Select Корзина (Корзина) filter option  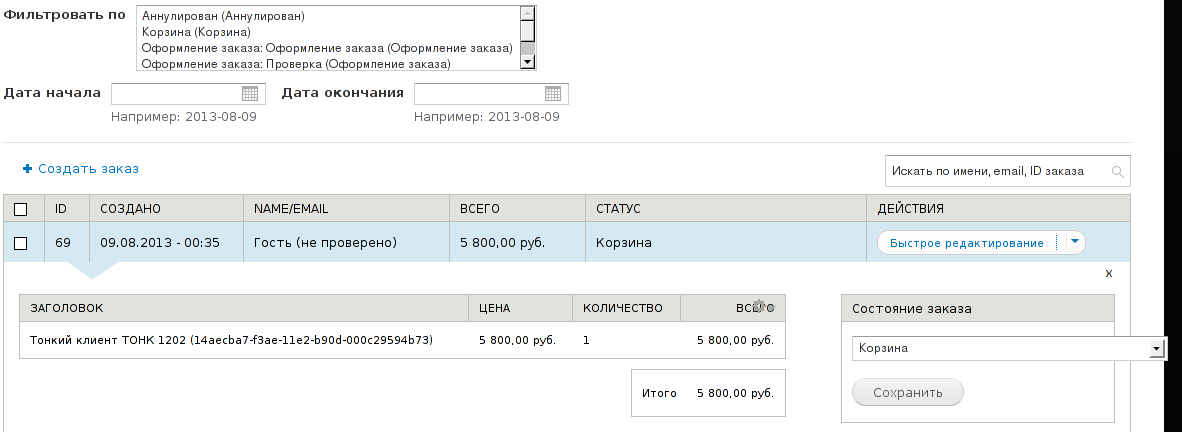[x=196, y=32]
